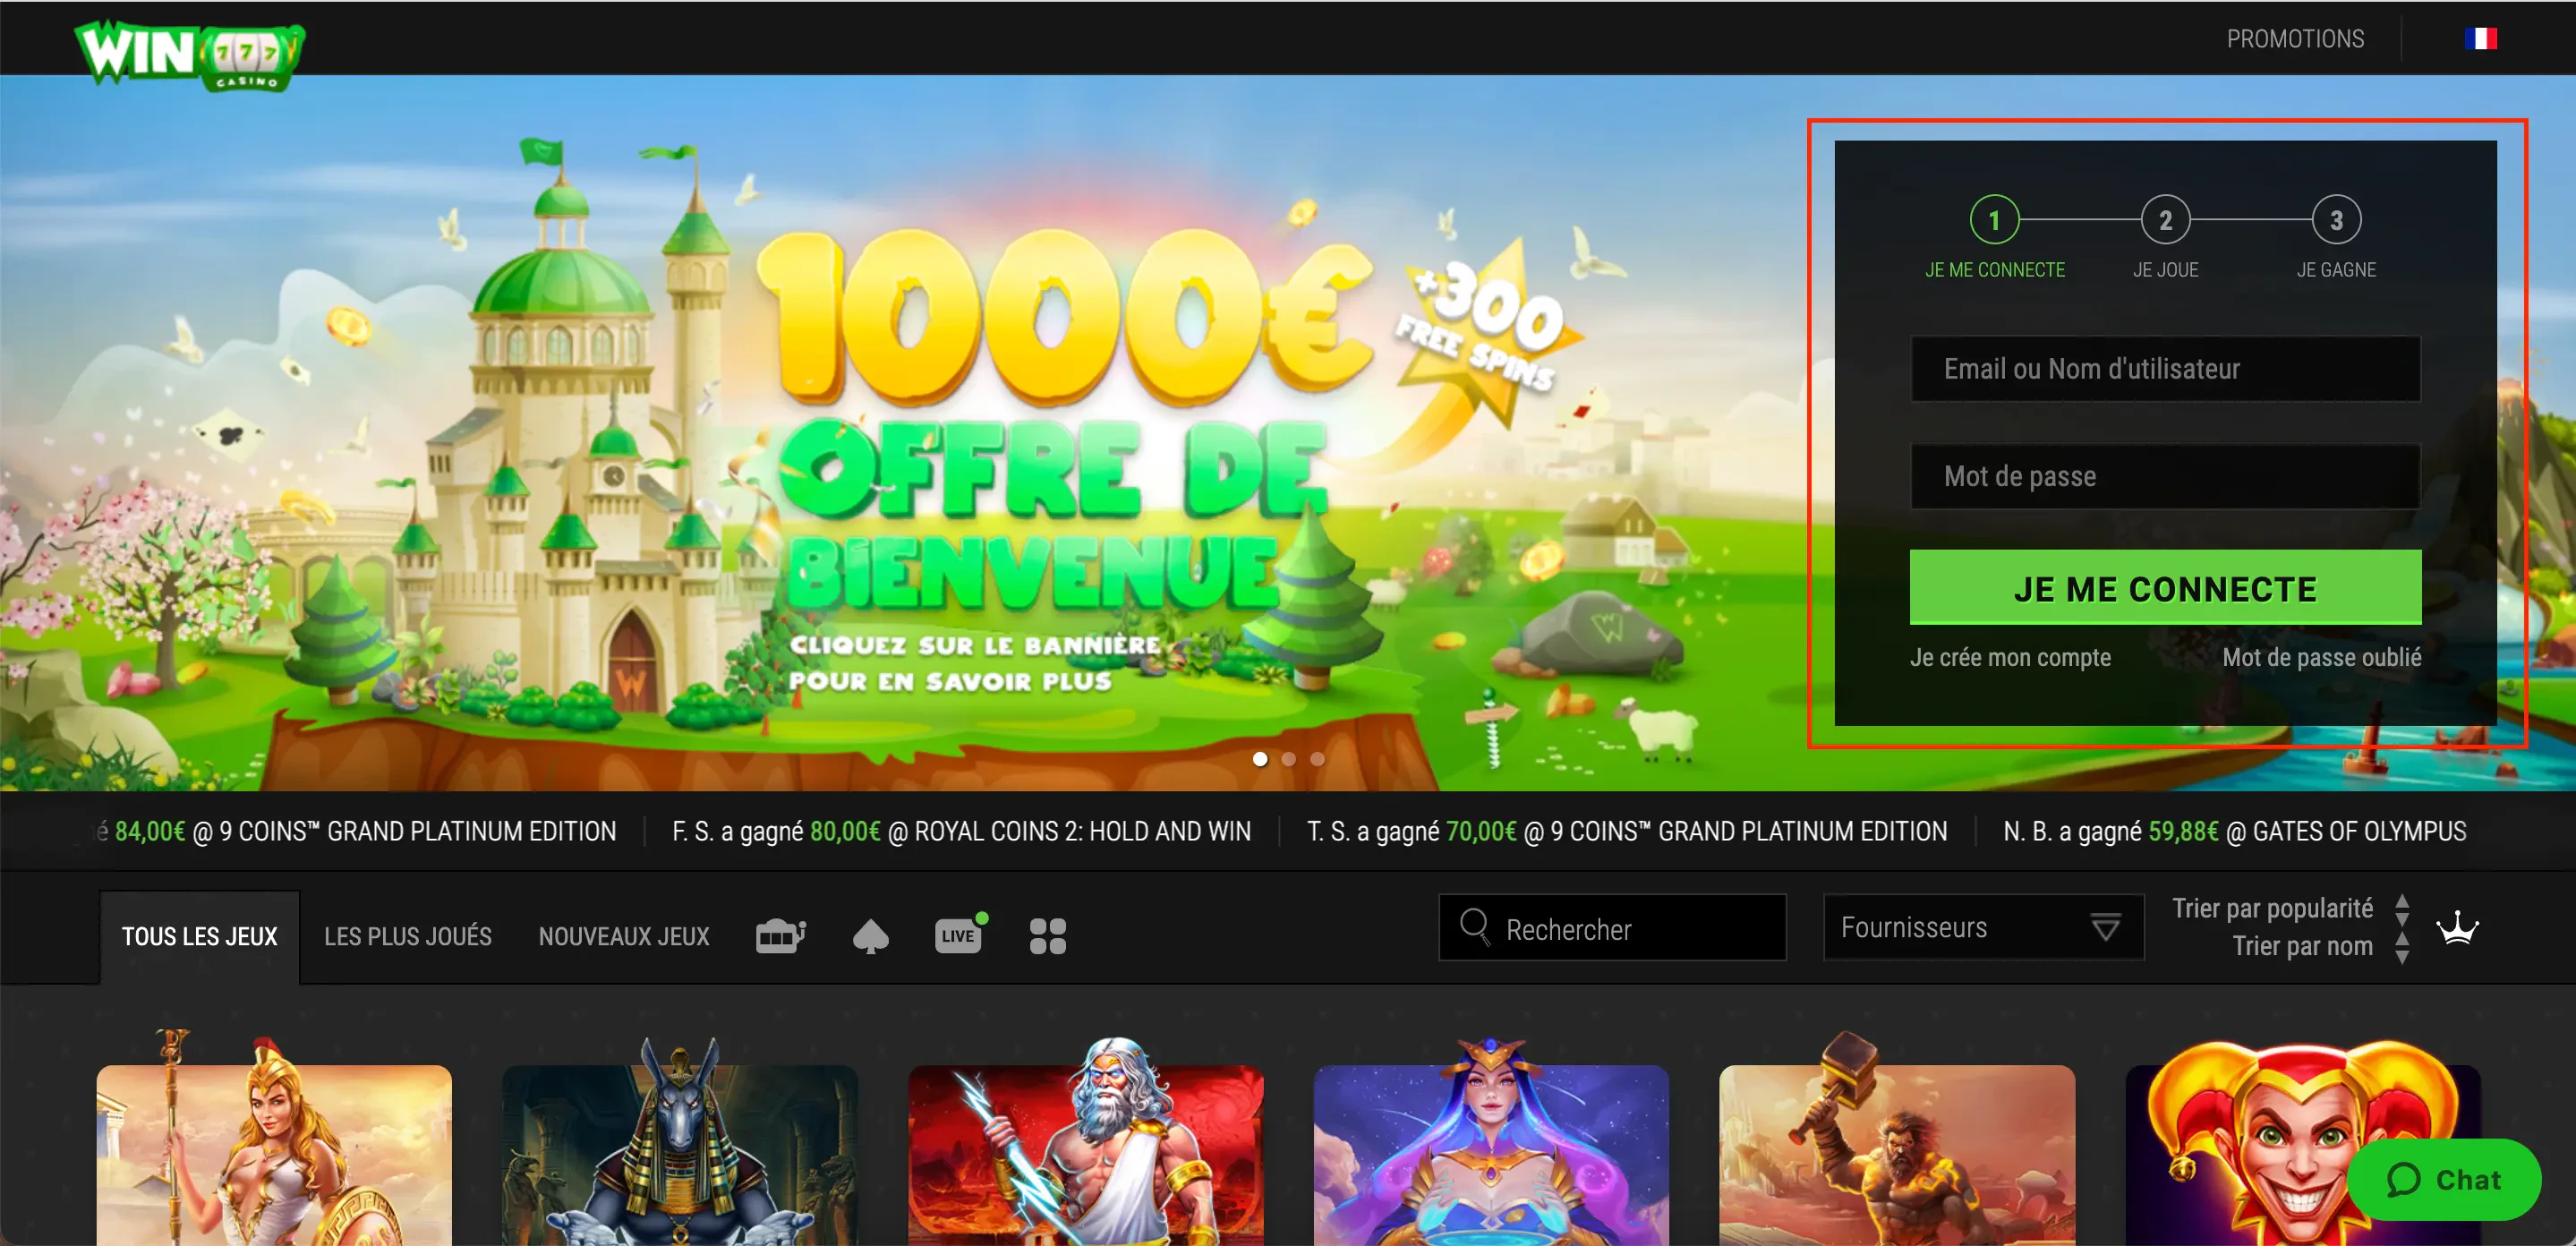Select the third banner carousel dot
The width and height of the screenshot is (2576, 1246).
1317,759
